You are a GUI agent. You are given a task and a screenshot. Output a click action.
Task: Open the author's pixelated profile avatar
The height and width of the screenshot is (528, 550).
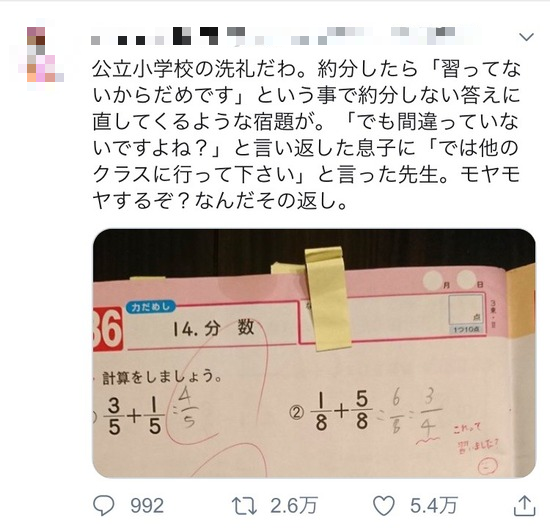click(x=41, y=54)
